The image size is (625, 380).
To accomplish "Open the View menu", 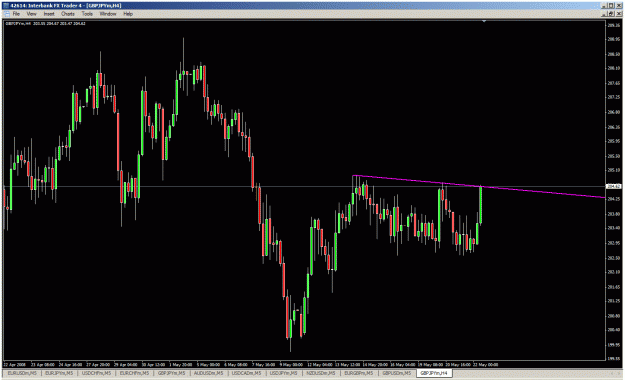I will [31, 14].
